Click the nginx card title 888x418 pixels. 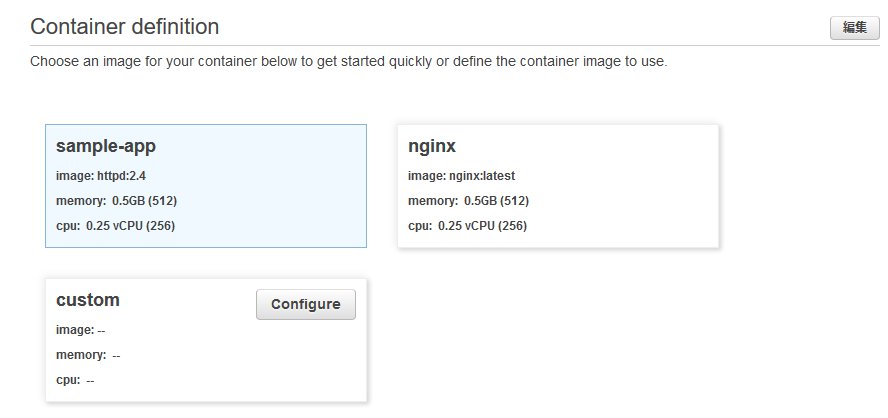[x=432, y=146]
